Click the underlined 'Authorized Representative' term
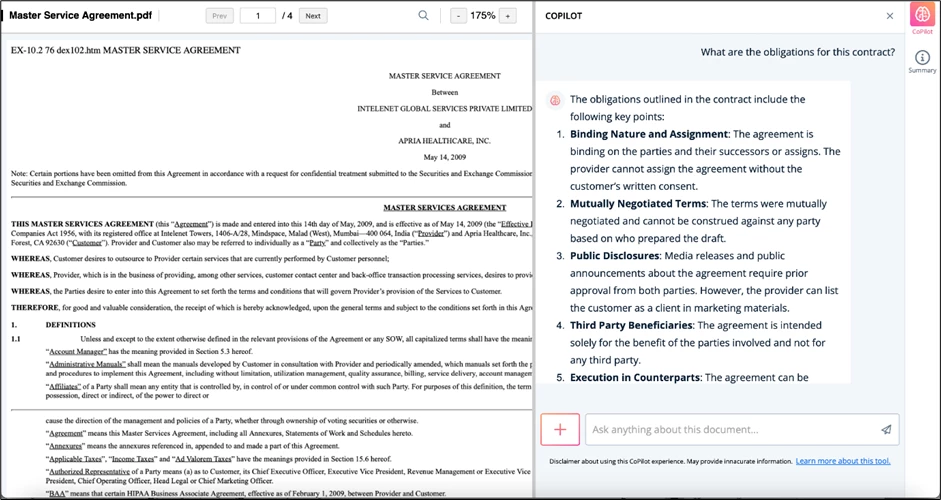The height and width of the screenshot is (500, 941). pyautogui.click(x=89, y=472)
